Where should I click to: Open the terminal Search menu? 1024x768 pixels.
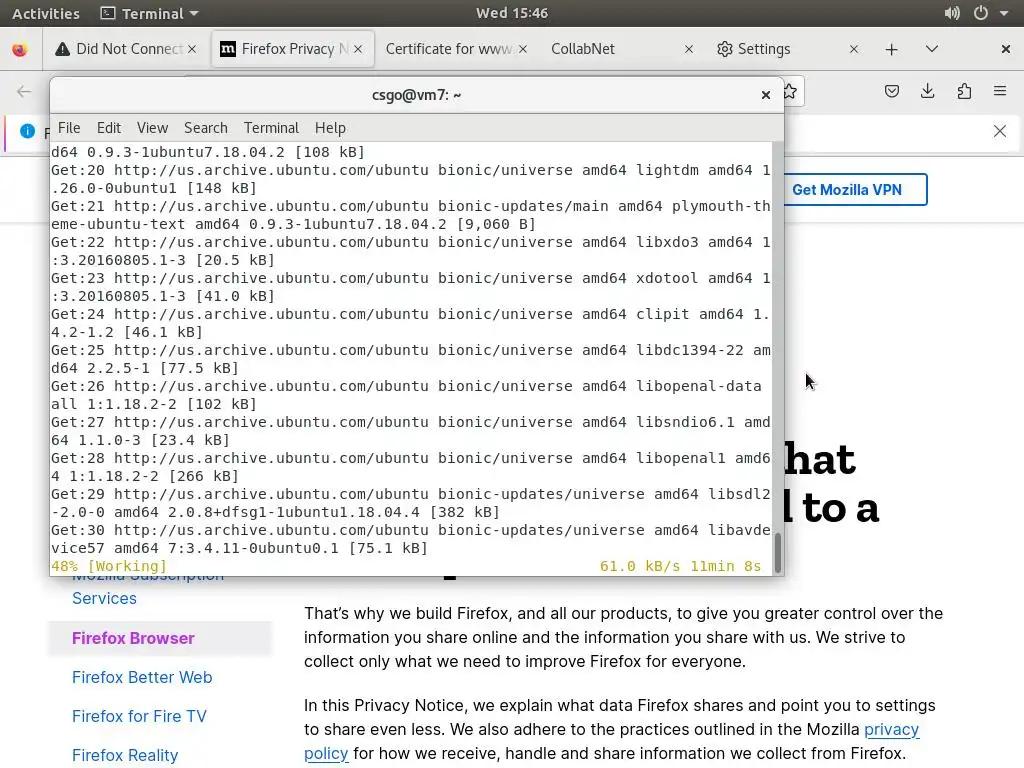coord(206,128)
